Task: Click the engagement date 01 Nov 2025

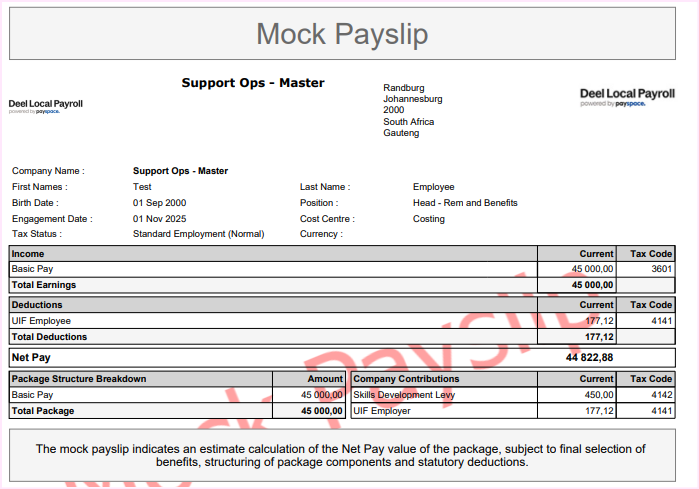Action: coord(159,219)
